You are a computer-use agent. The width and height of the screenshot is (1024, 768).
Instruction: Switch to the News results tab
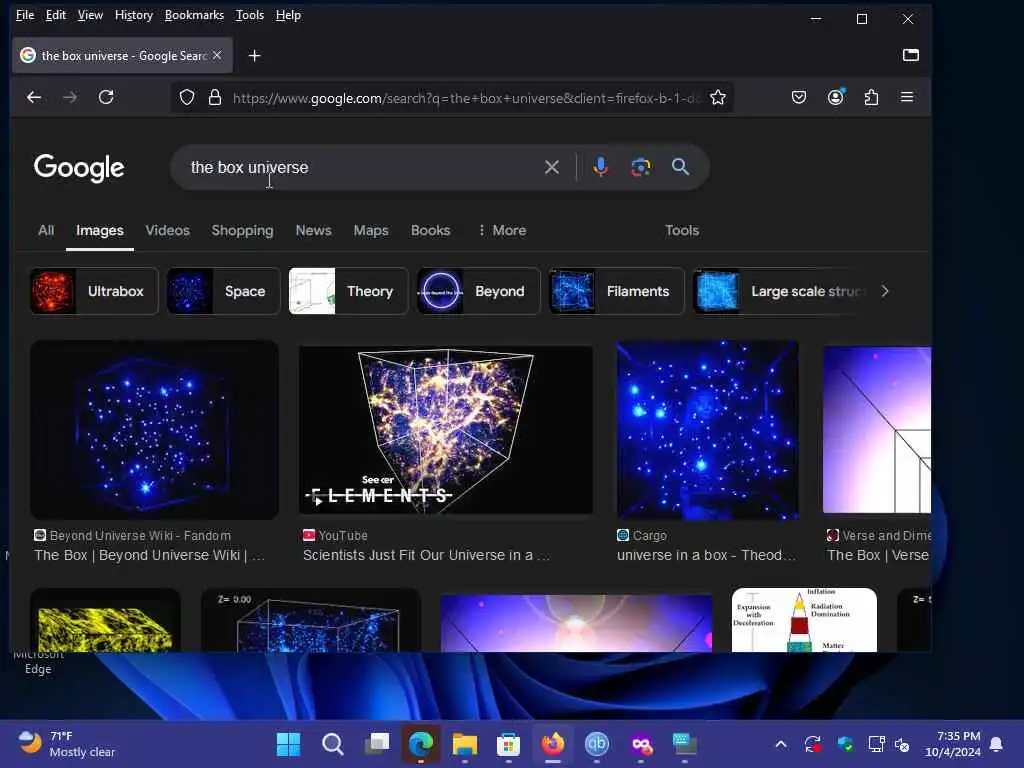(x=313, y=231)
